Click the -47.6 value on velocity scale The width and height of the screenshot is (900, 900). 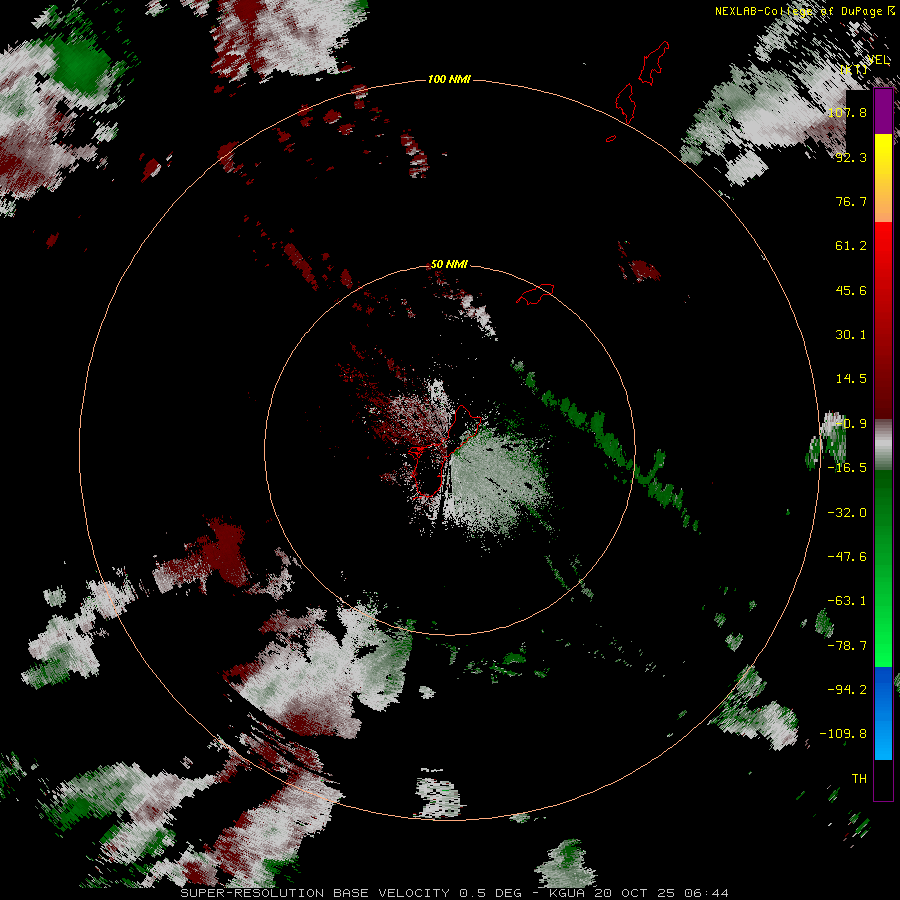pos(848,557)
